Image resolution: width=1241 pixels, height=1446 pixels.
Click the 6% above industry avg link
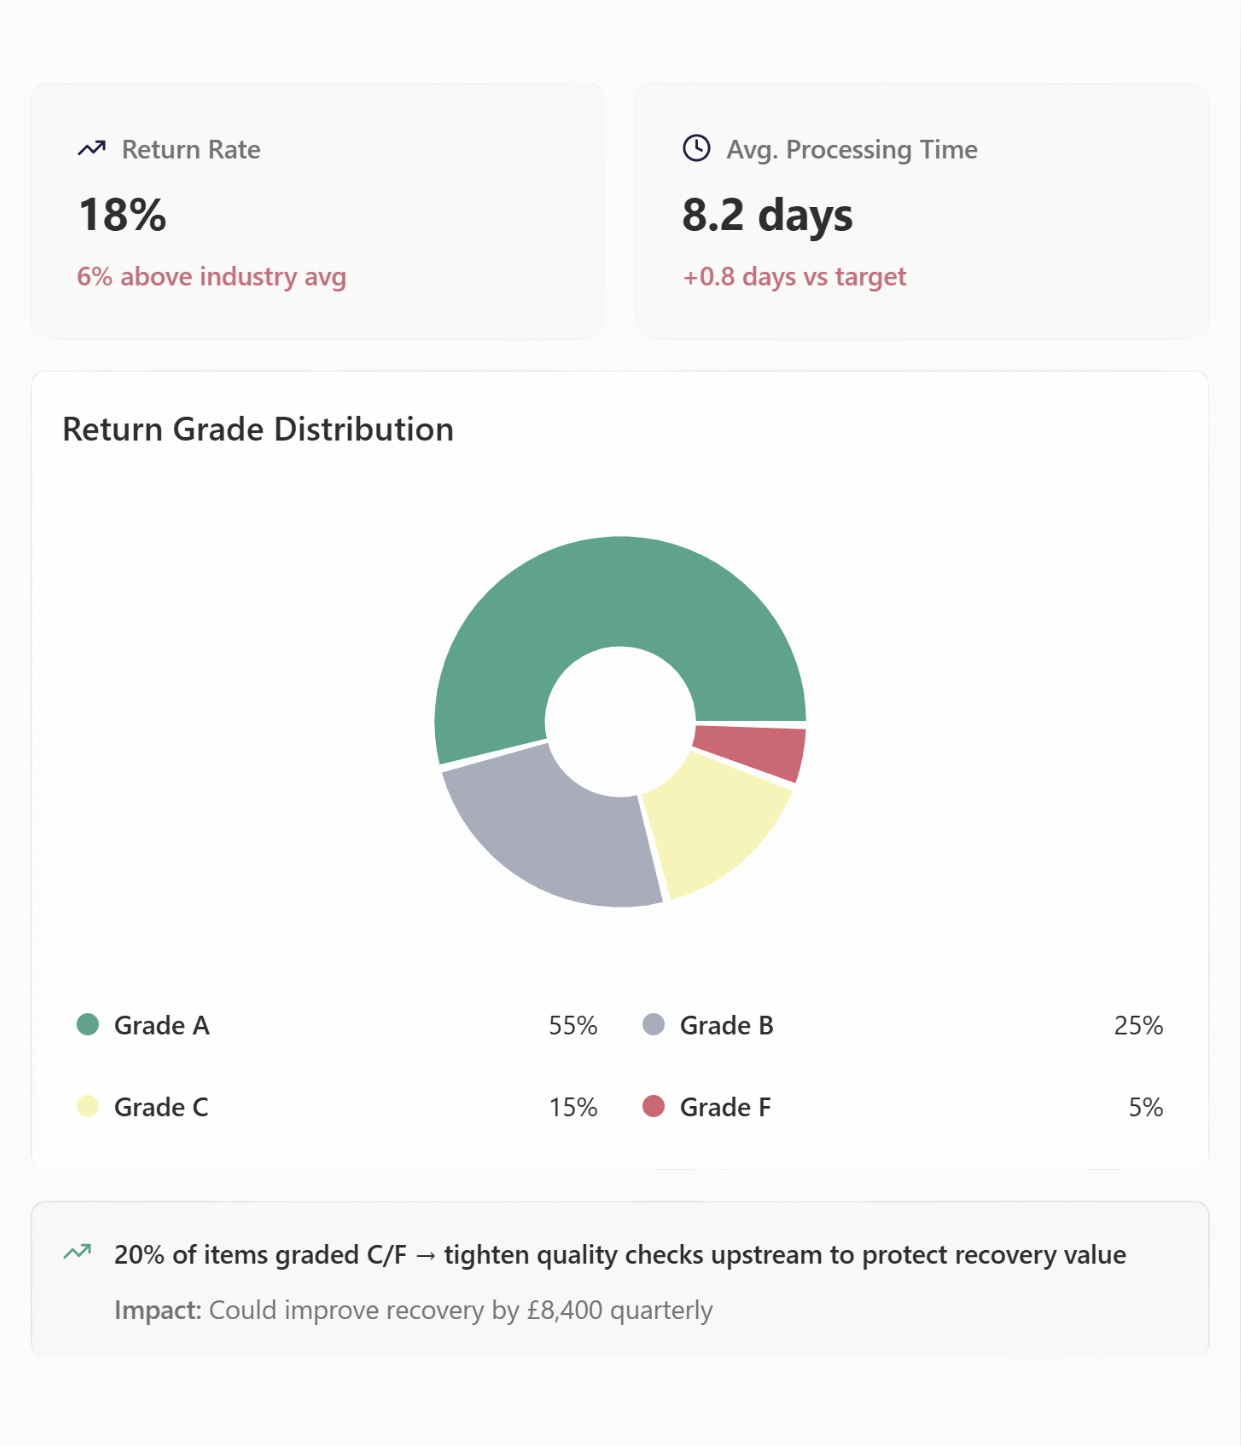[212, 277]
